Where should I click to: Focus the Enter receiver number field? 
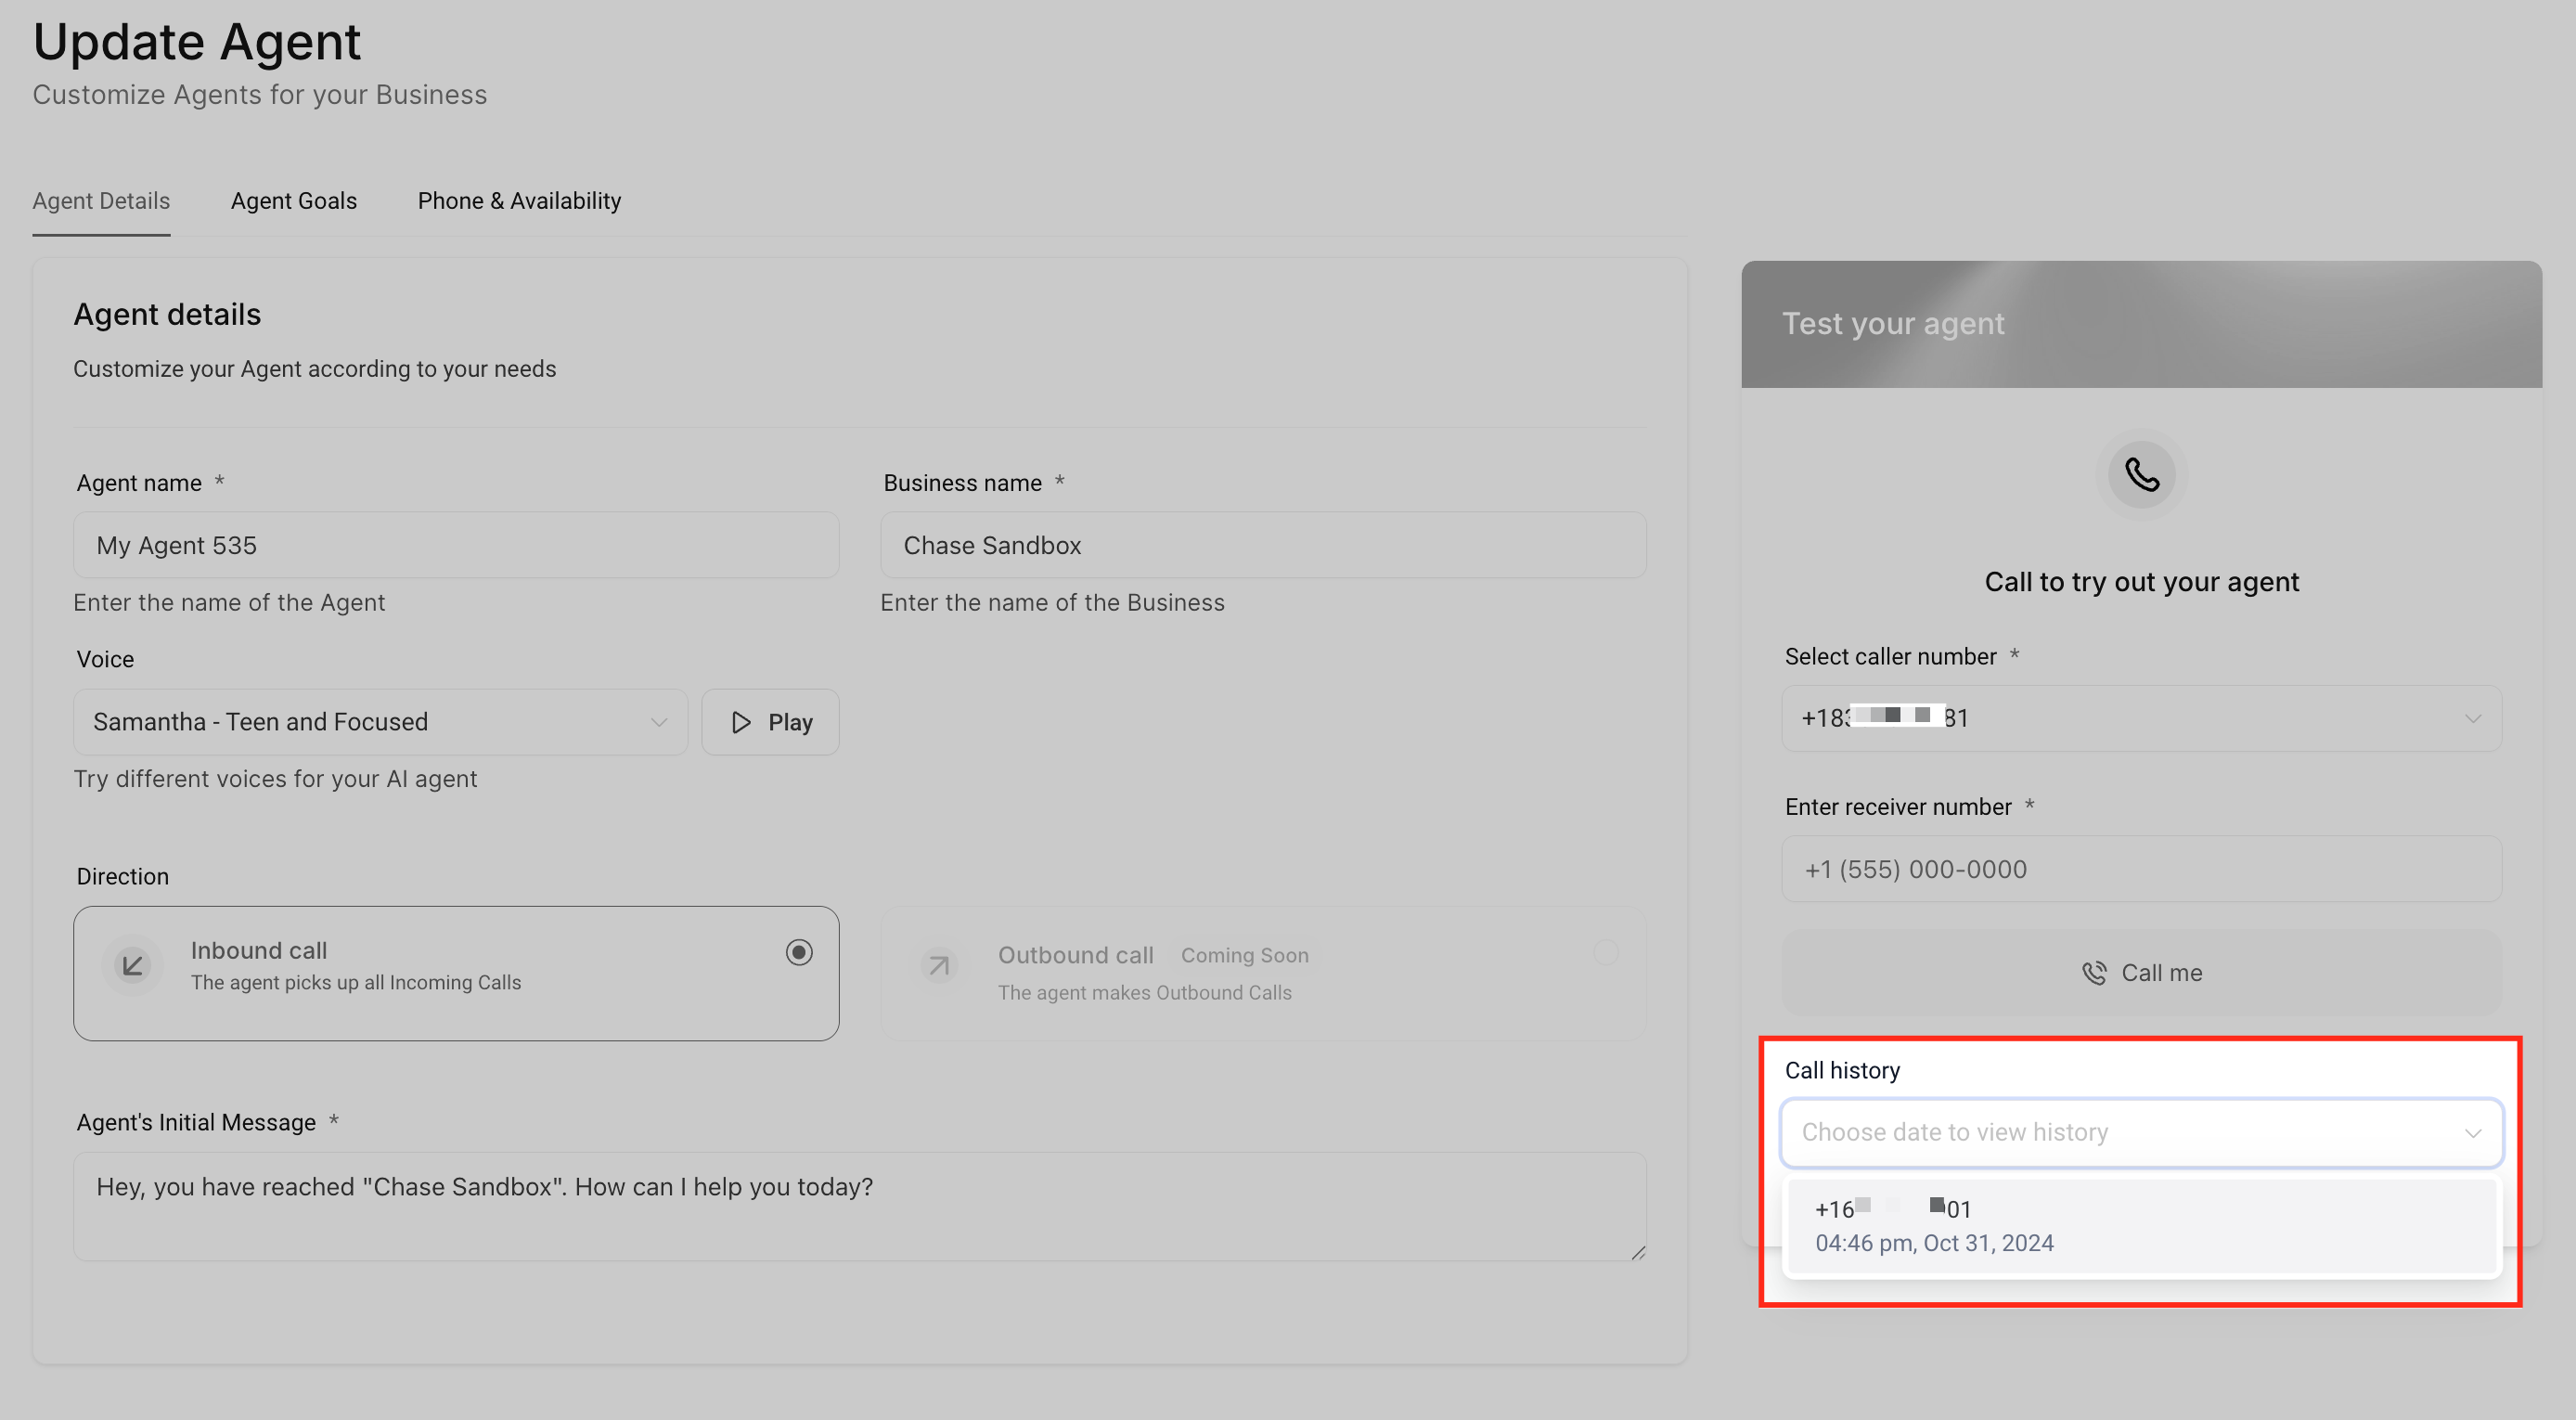click(2140, 869)
